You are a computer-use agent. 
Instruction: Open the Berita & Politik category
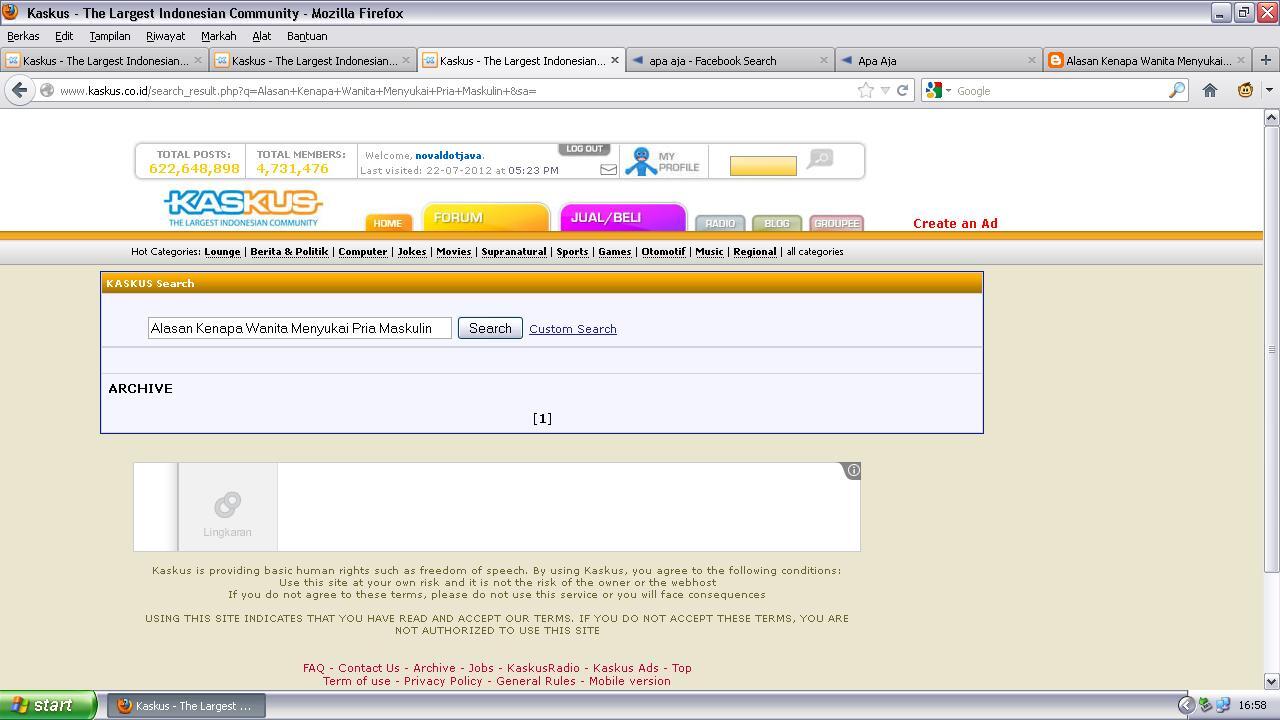289,252
